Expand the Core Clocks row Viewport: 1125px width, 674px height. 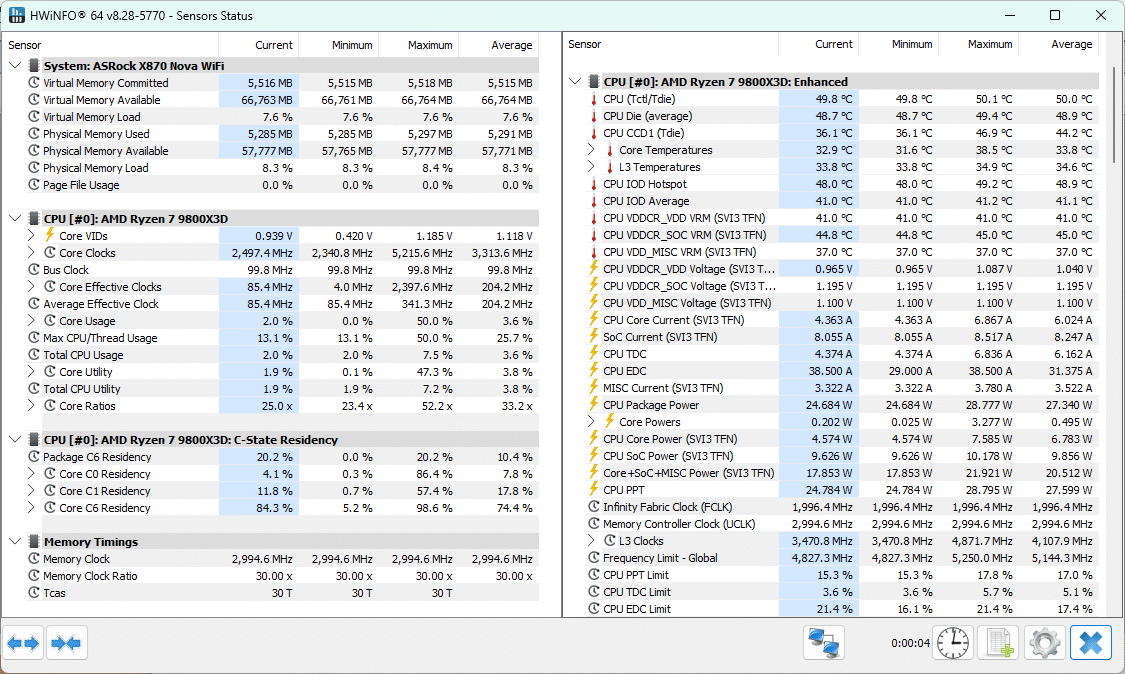pyautogui.click(x=31, y=253)
